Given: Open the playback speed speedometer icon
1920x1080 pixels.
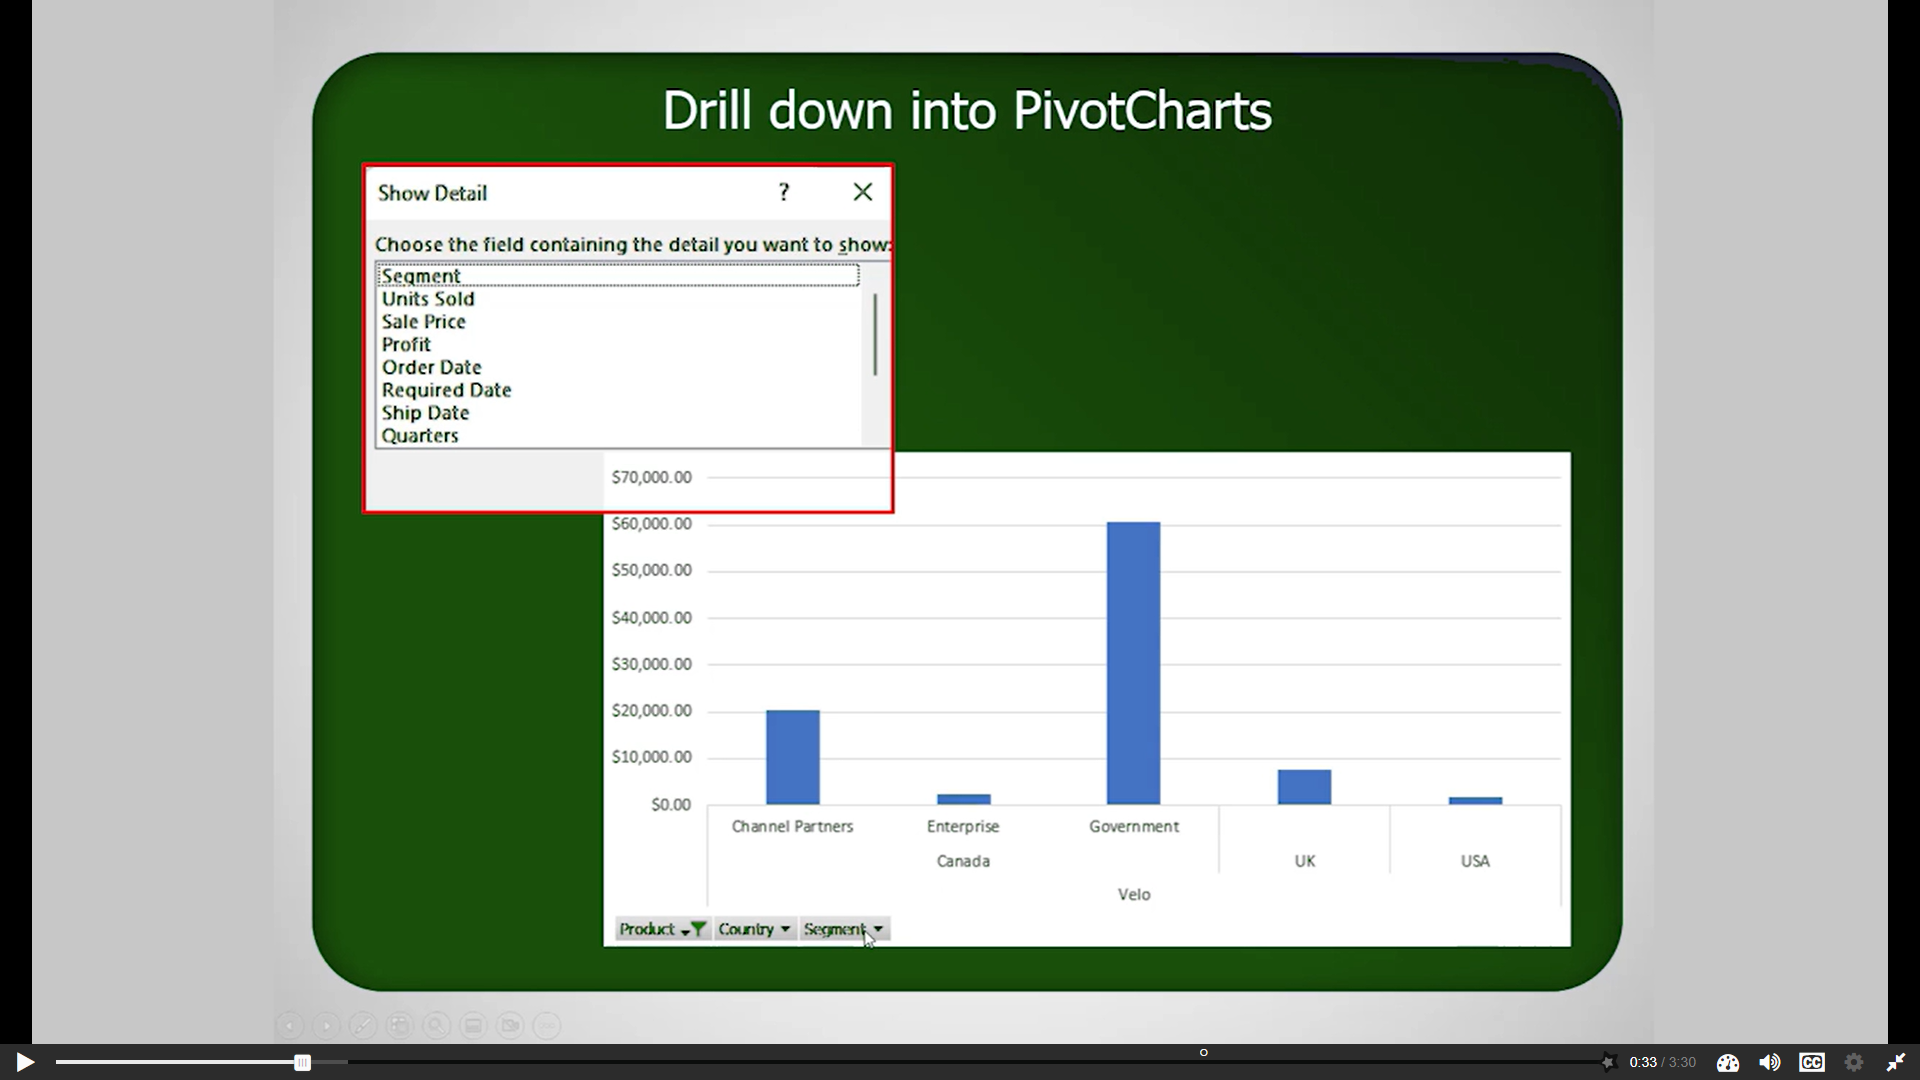Looking at the screenshot, I should coord(1728,1062).
